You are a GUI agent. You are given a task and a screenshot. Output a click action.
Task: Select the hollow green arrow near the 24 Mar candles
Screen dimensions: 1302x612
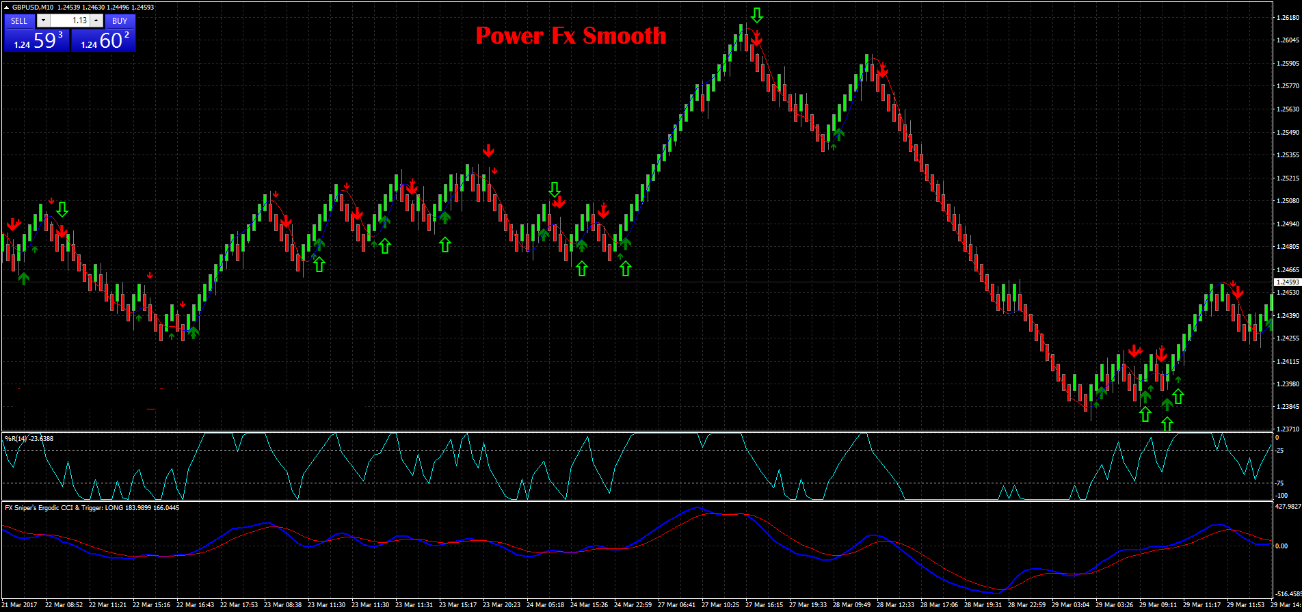[x=580, y=266]
